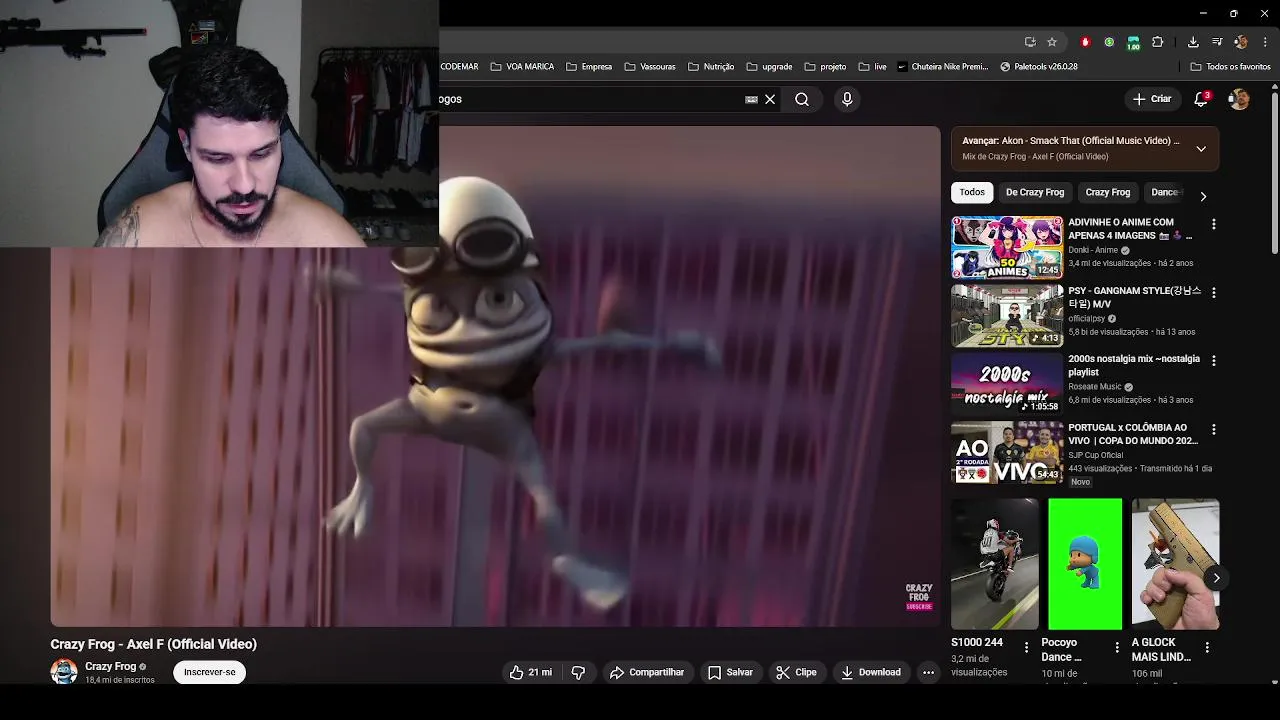
Task: Open the upgrade bookmark folder
Action: (x=769, y=67)
